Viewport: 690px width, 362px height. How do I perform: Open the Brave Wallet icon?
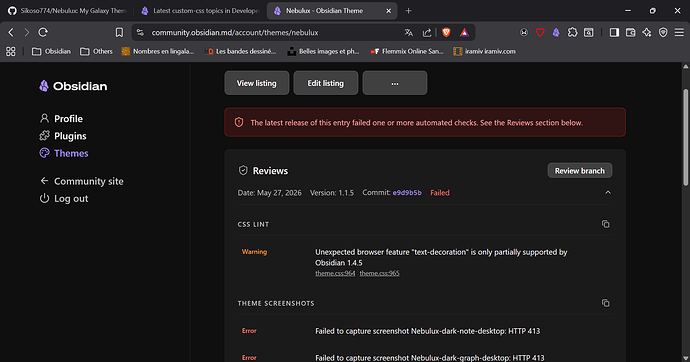[x=631, y=32]
